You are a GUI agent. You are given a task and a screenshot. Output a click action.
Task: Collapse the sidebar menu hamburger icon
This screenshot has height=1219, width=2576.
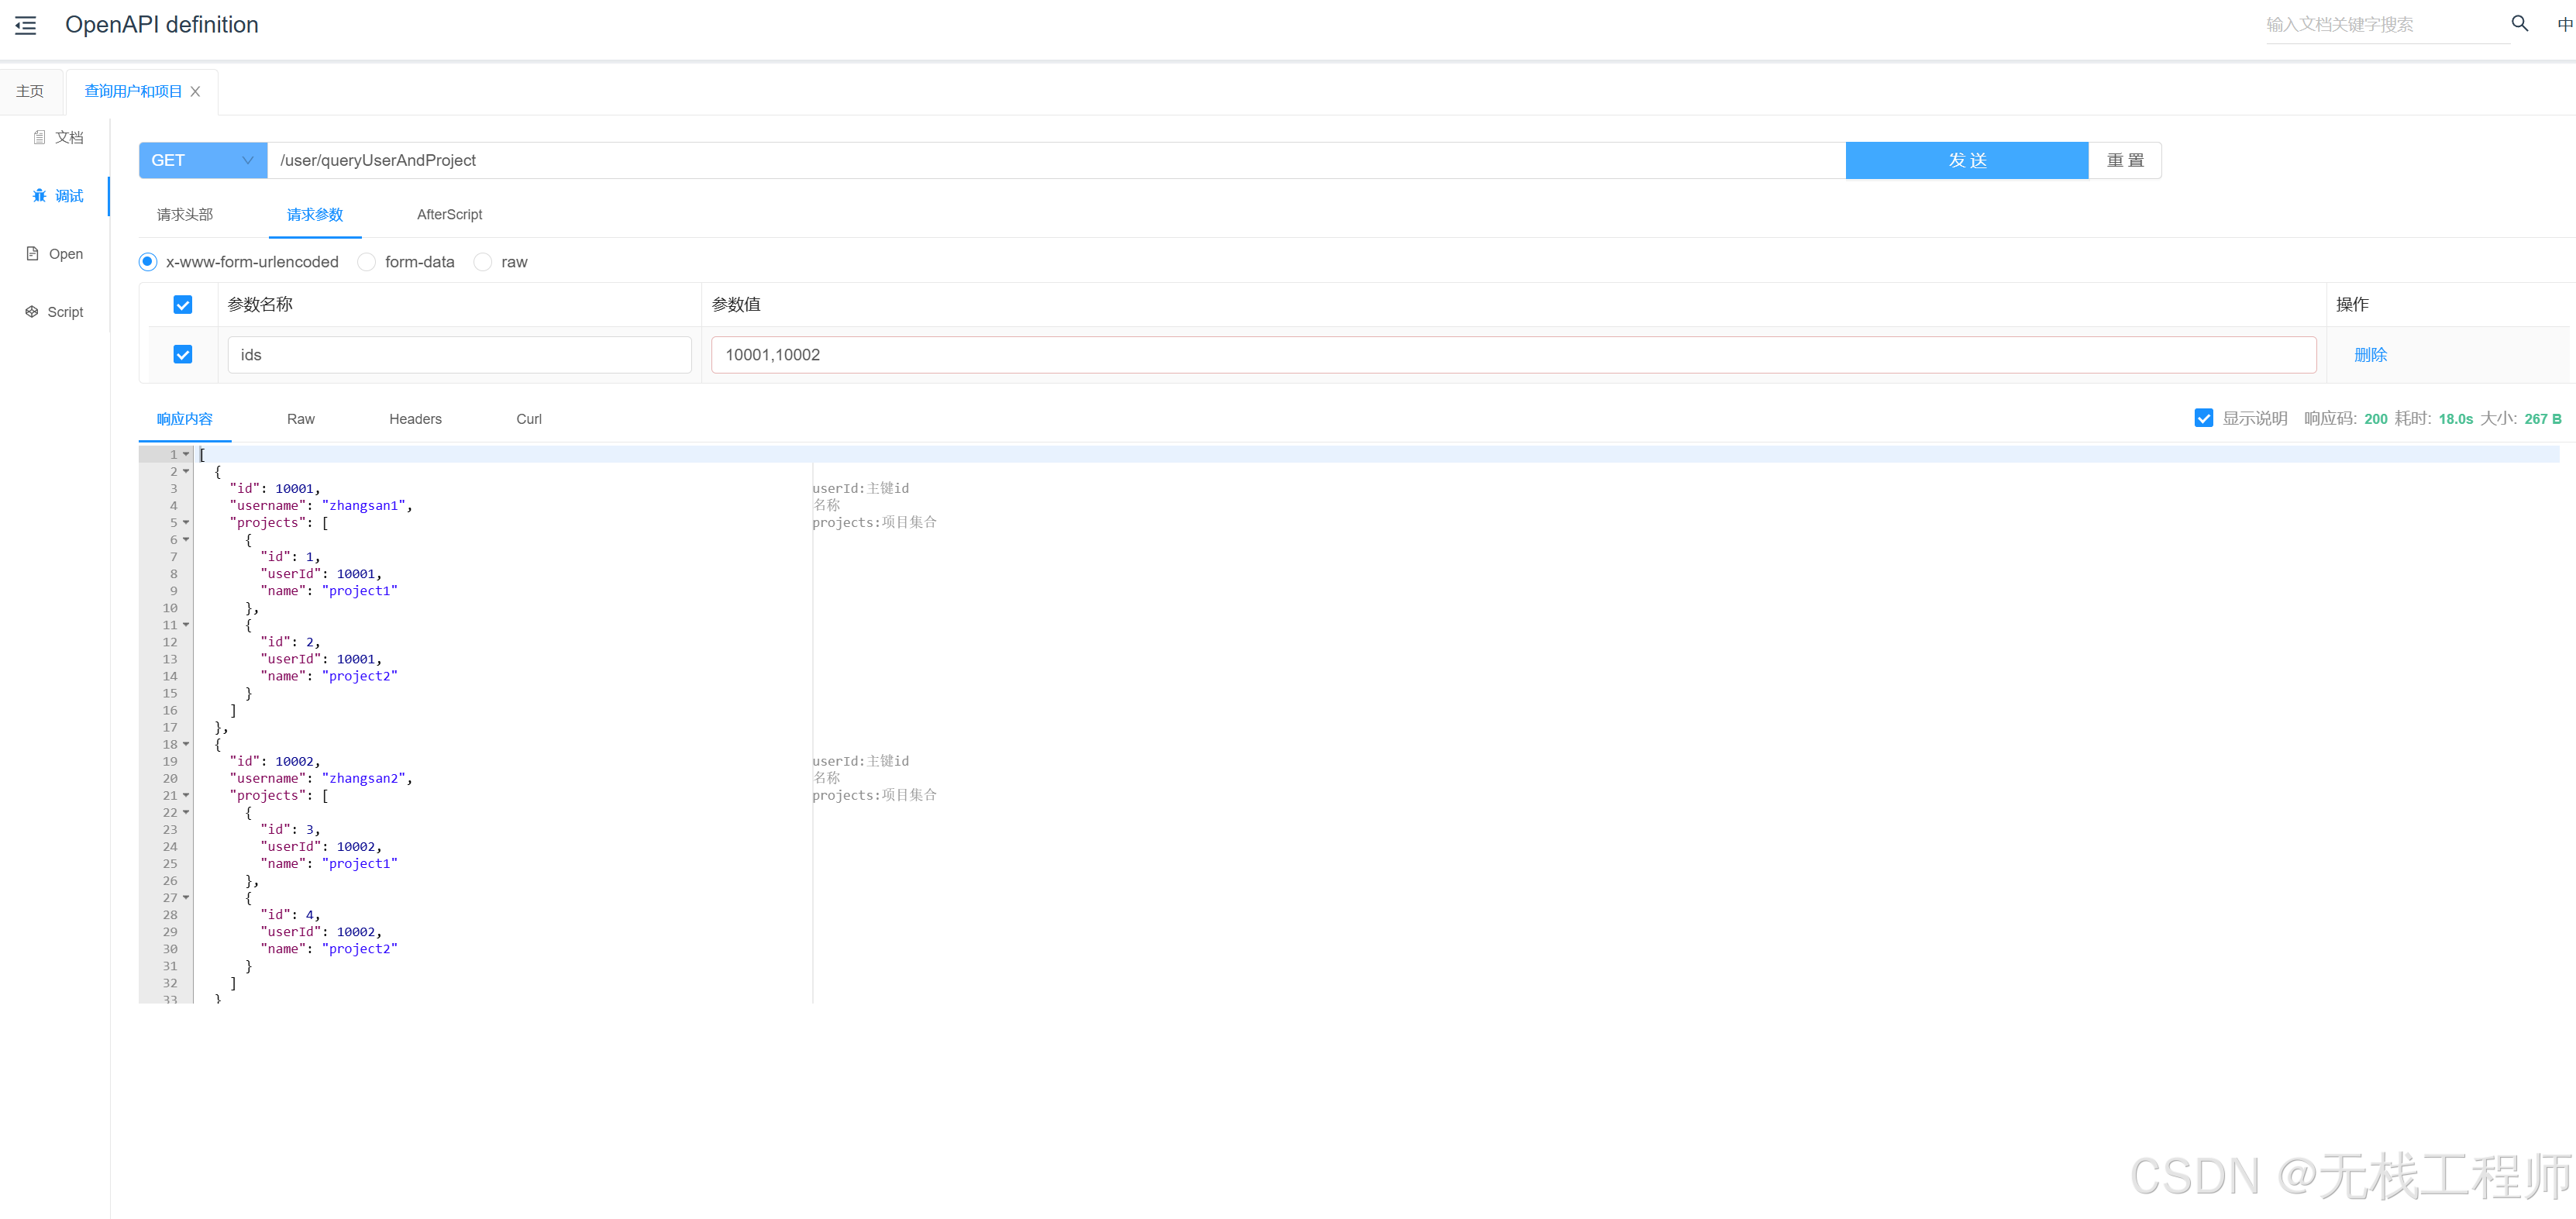coord(26,25)
